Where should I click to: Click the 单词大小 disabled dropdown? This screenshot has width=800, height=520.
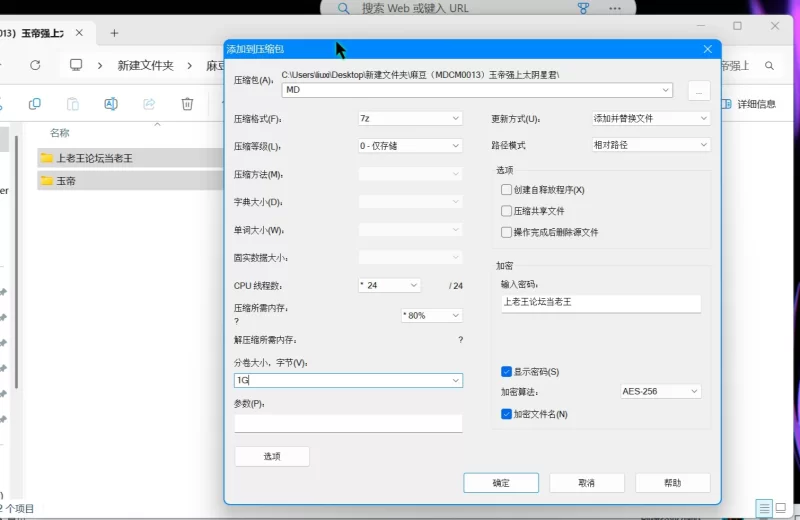click(410, 230)
